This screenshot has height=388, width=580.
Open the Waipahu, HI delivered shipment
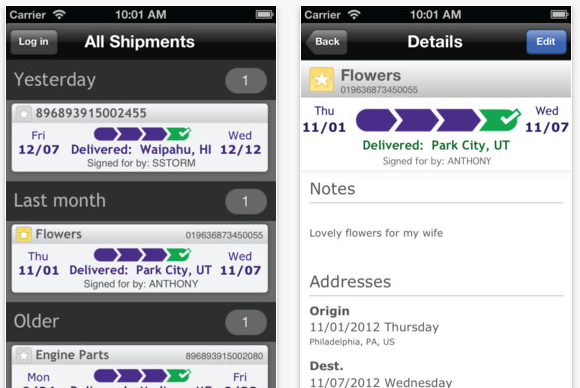140,138
